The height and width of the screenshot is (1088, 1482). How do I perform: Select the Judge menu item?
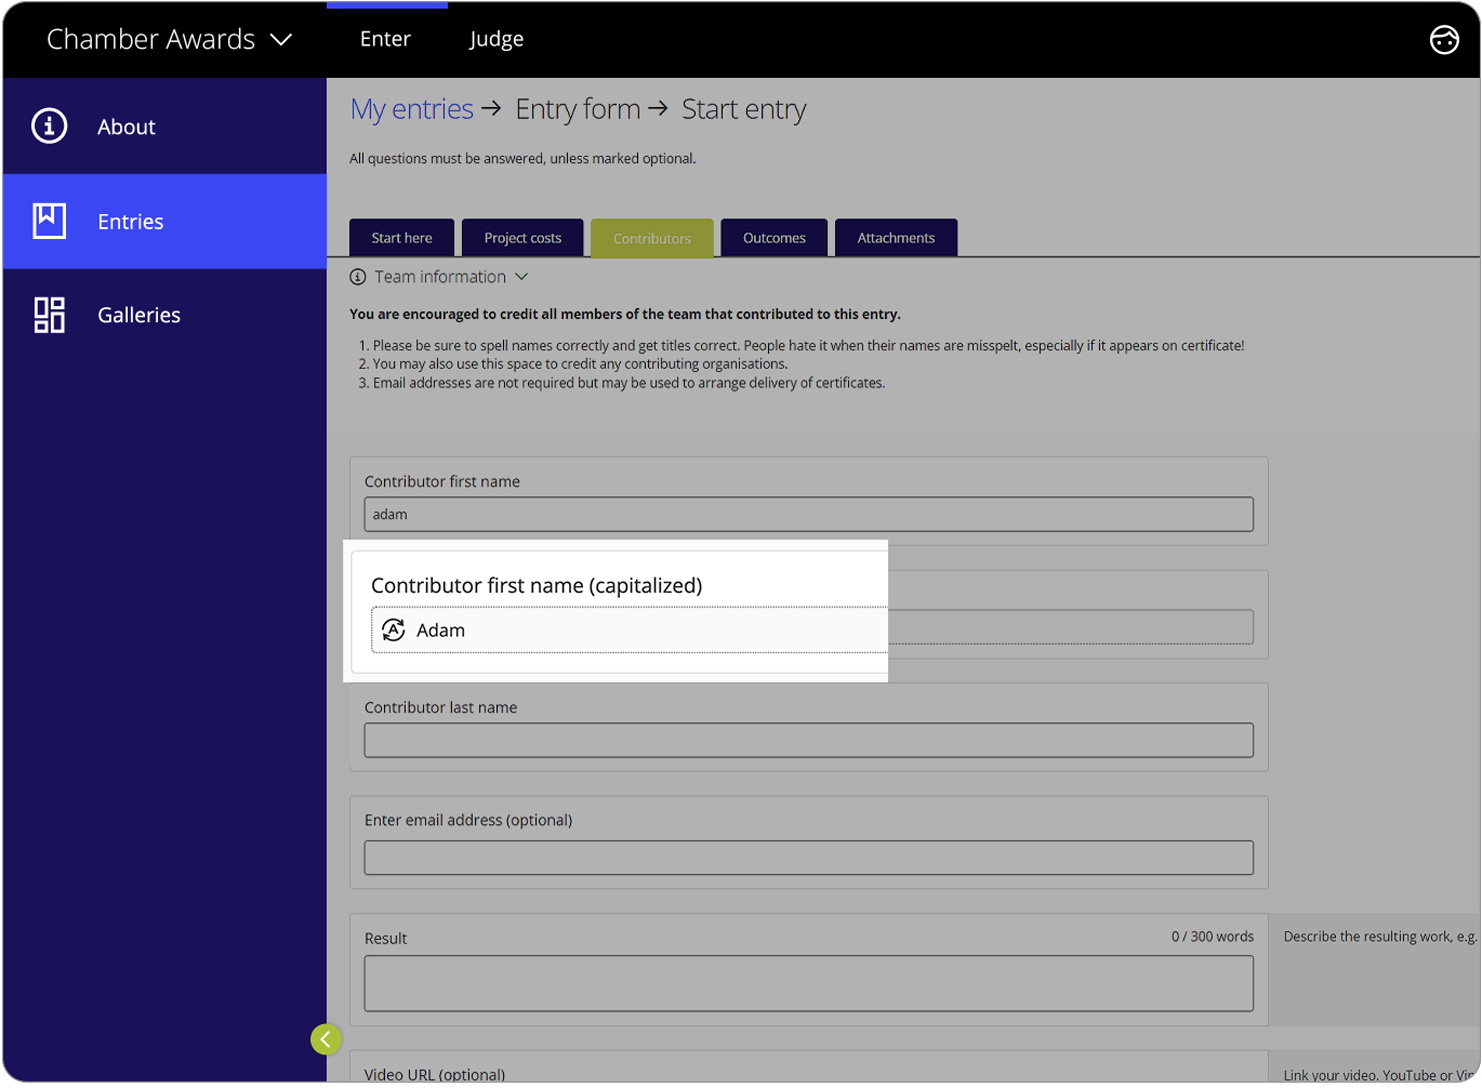coord(496,39)
